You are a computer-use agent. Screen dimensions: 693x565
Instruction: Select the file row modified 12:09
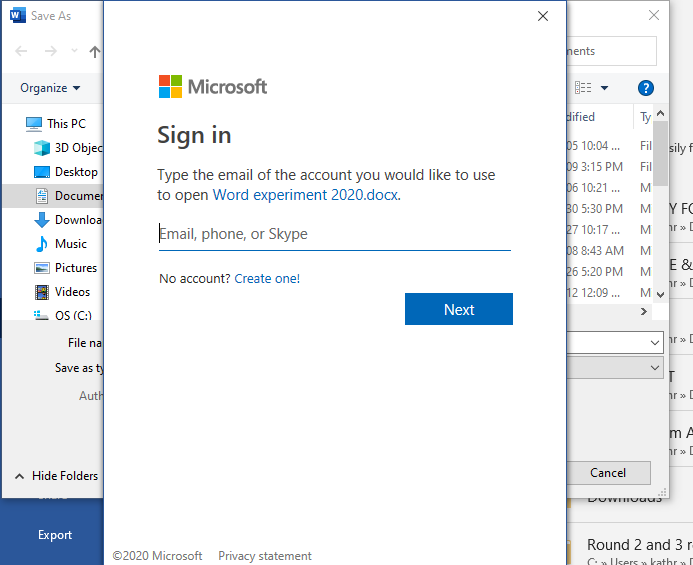point(609,293)
